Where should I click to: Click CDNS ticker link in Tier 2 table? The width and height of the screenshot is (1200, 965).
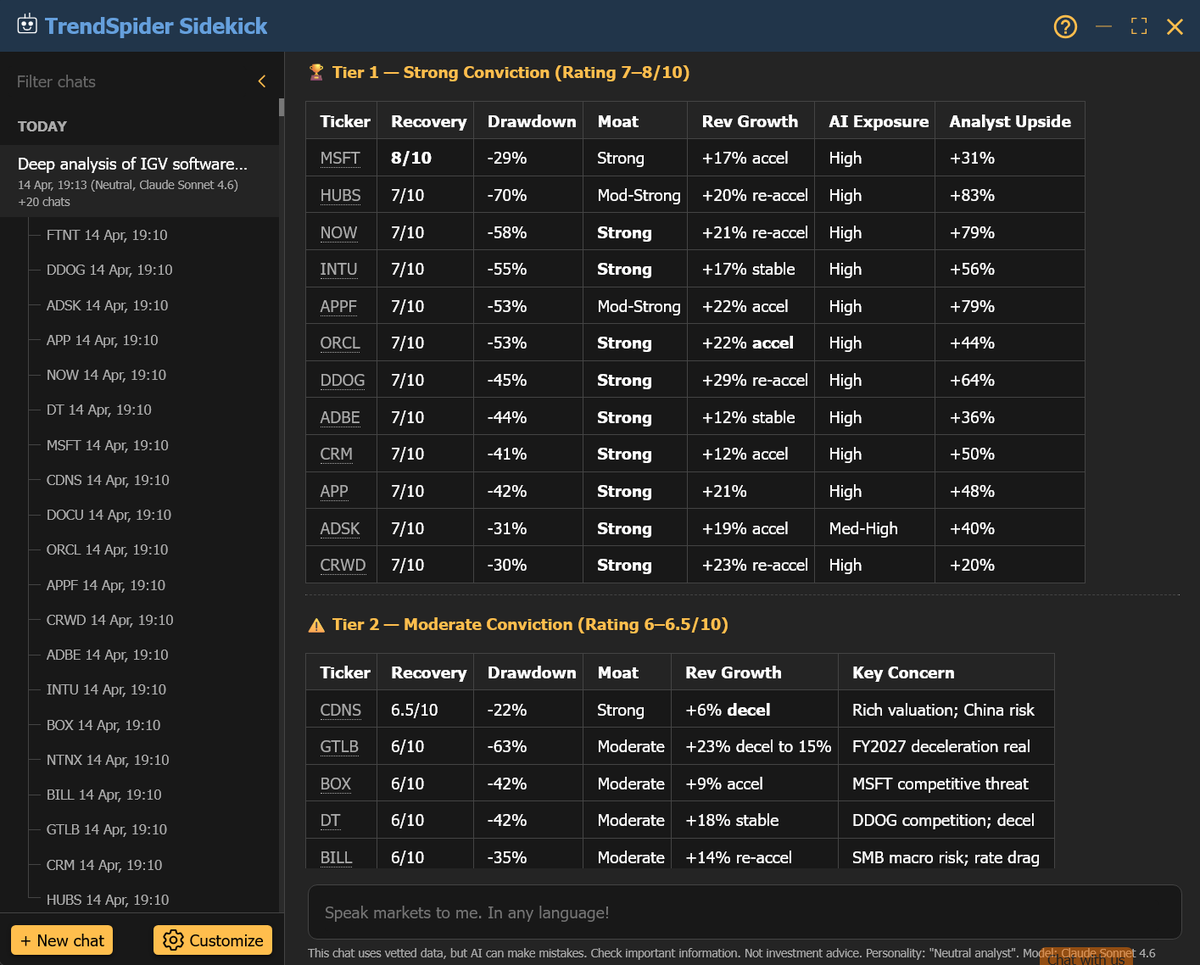click(x=341, y=710)
